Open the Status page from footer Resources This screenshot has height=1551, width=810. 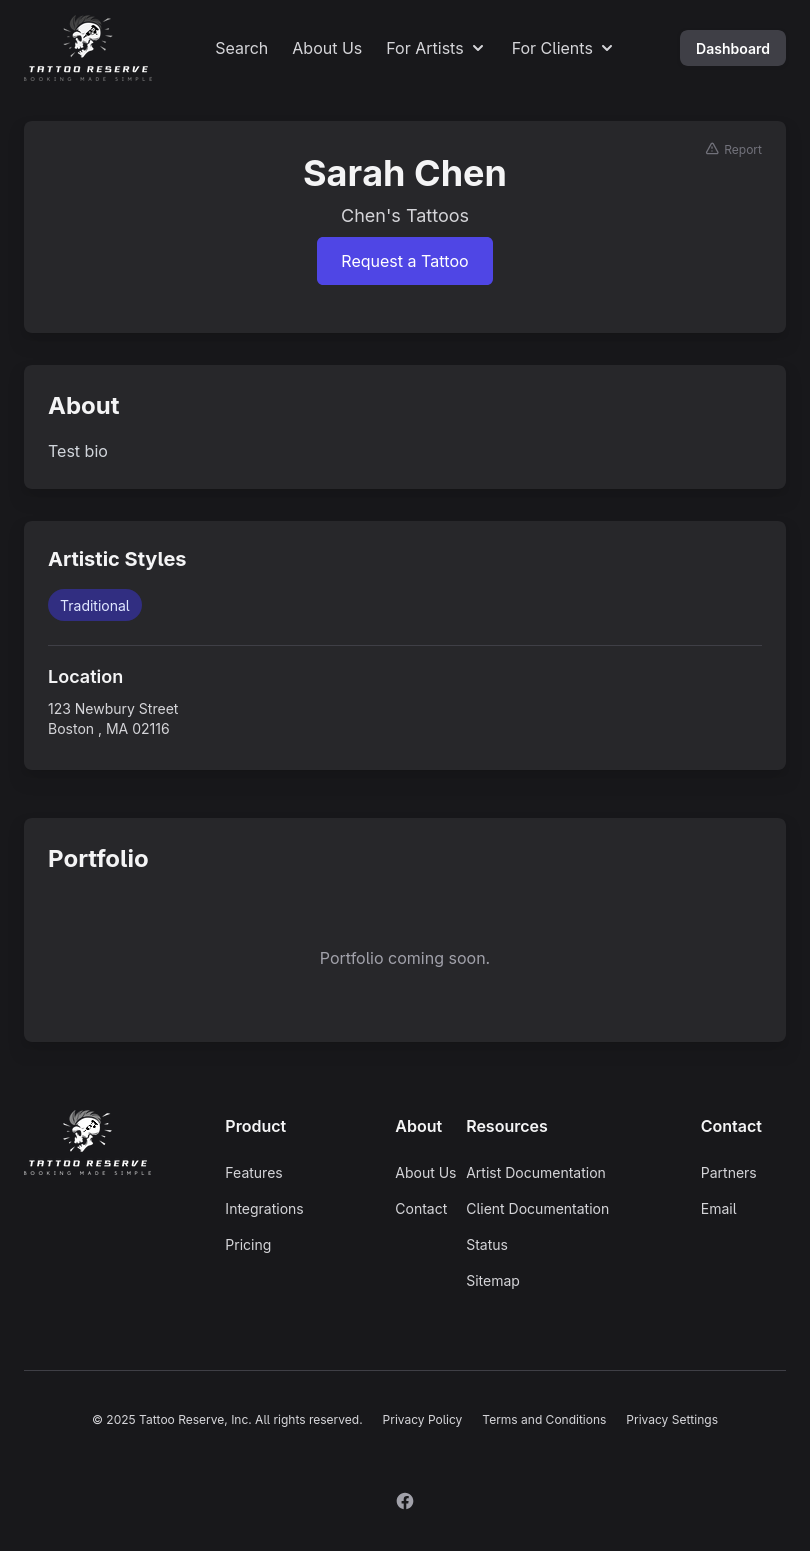point(487,1244)
